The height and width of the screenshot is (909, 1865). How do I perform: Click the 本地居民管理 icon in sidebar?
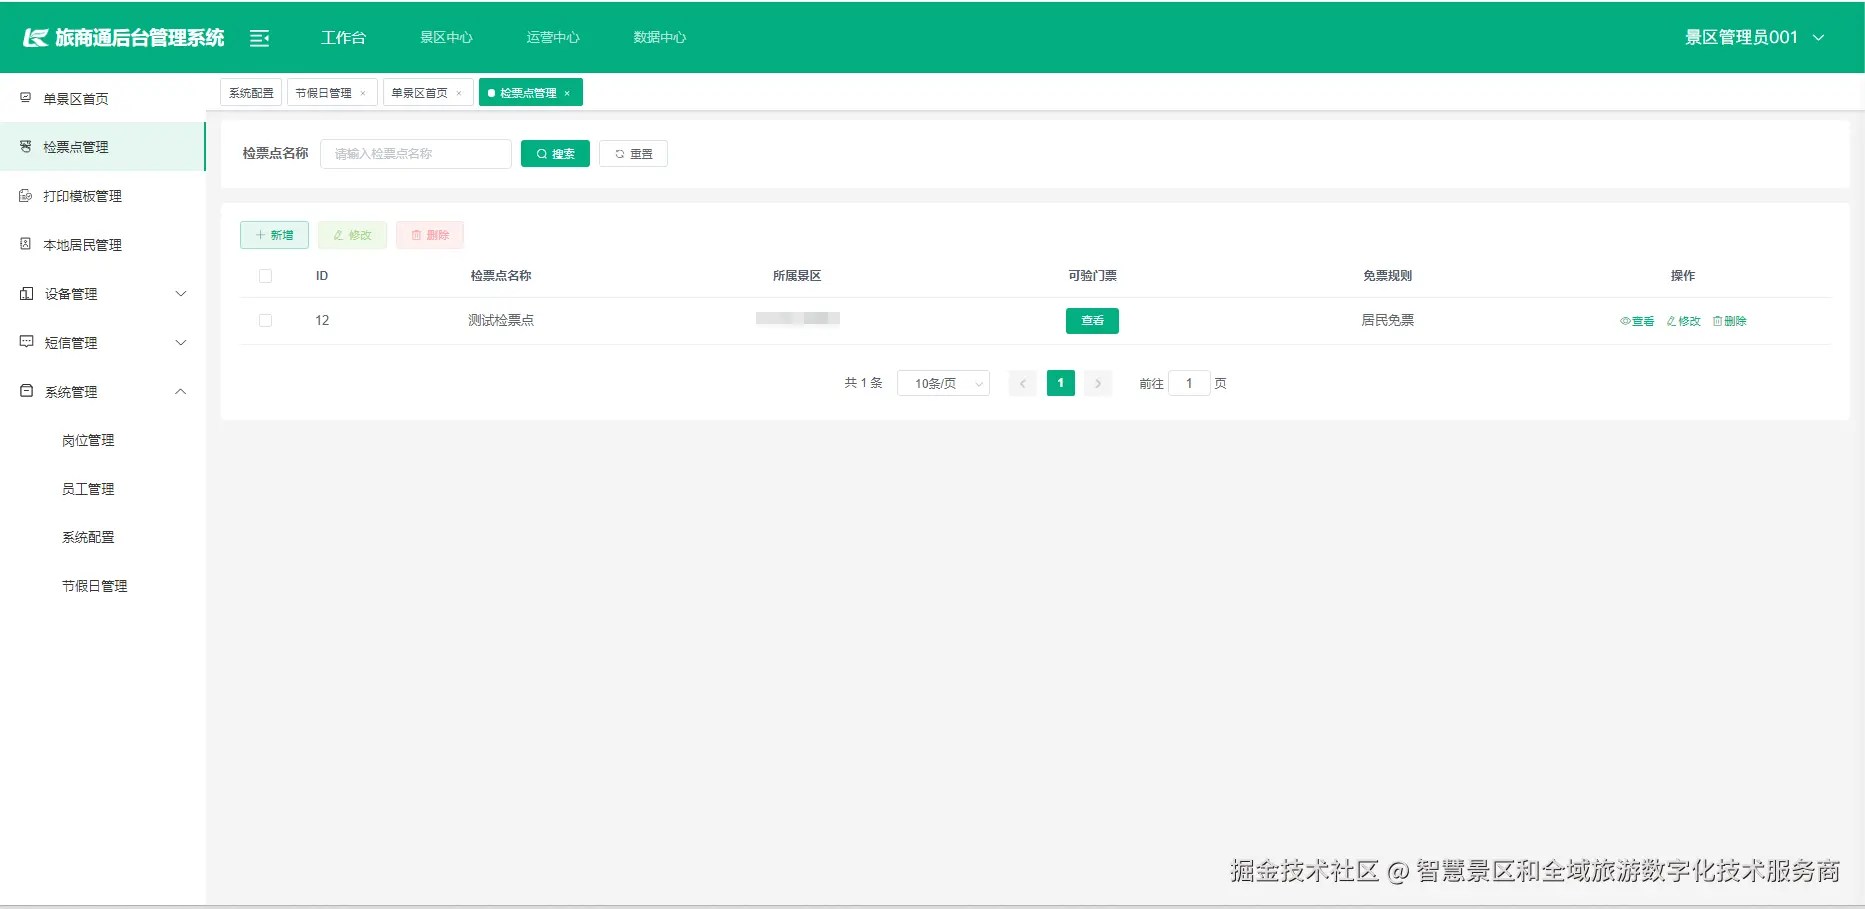click(25, 244)
